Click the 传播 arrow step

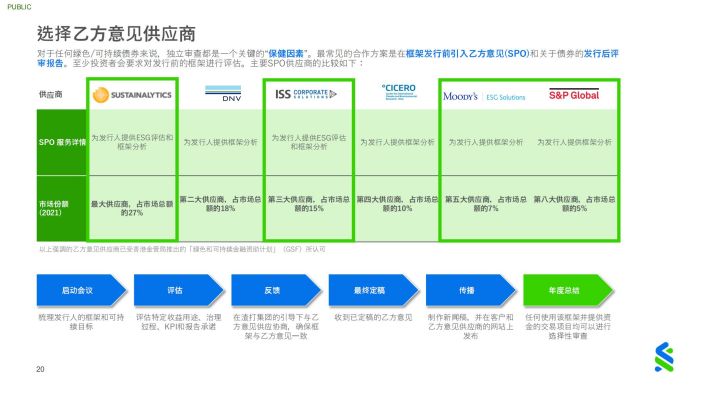tap(471, 290)
